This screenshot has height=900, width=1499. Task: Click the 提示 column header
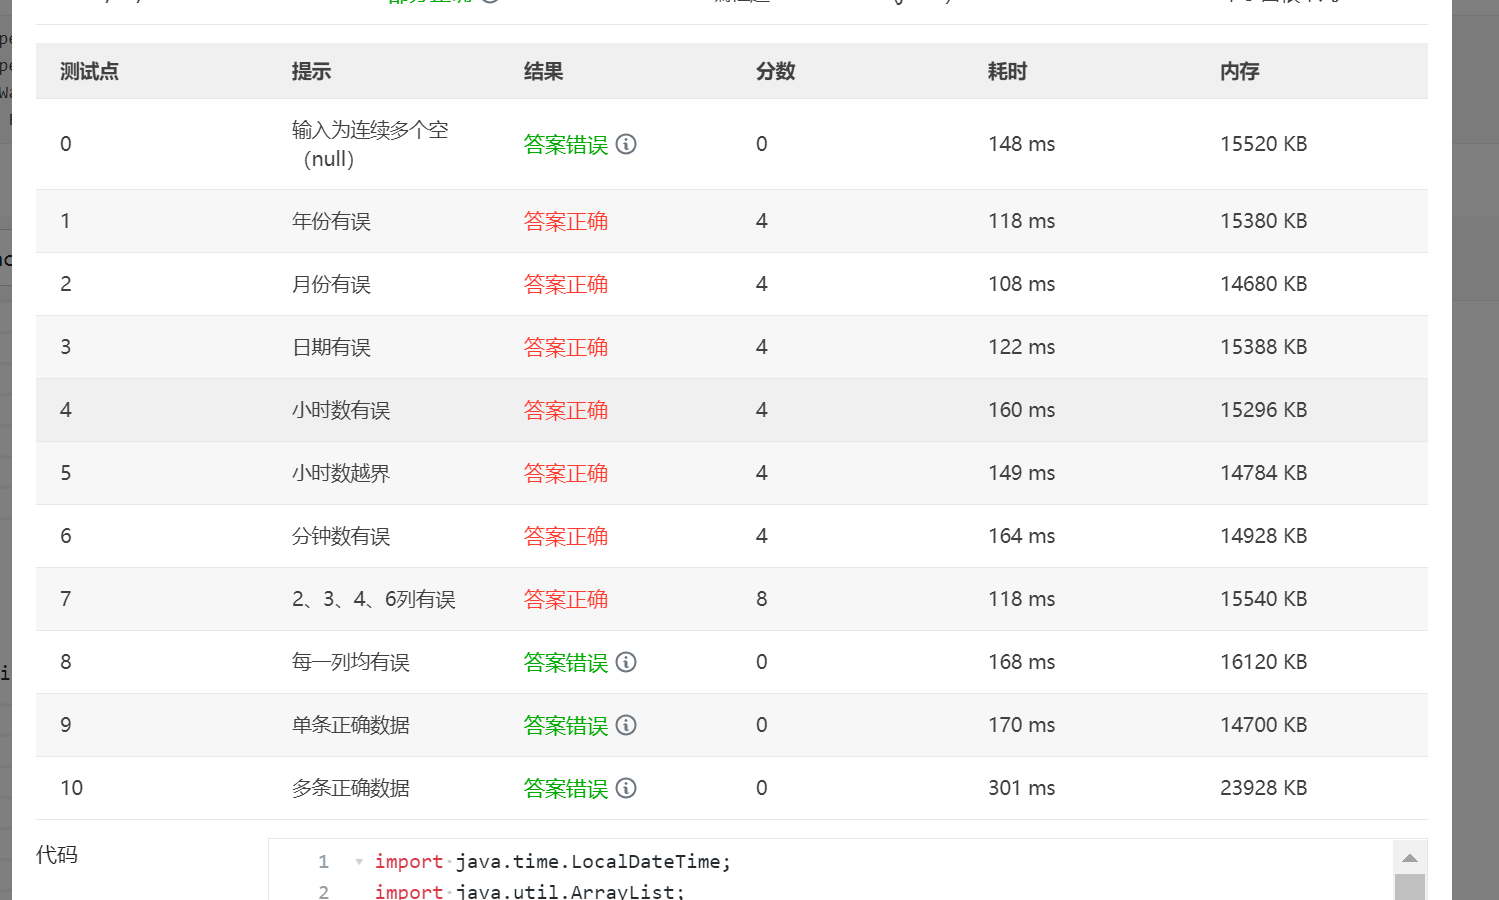click(311, 71)
